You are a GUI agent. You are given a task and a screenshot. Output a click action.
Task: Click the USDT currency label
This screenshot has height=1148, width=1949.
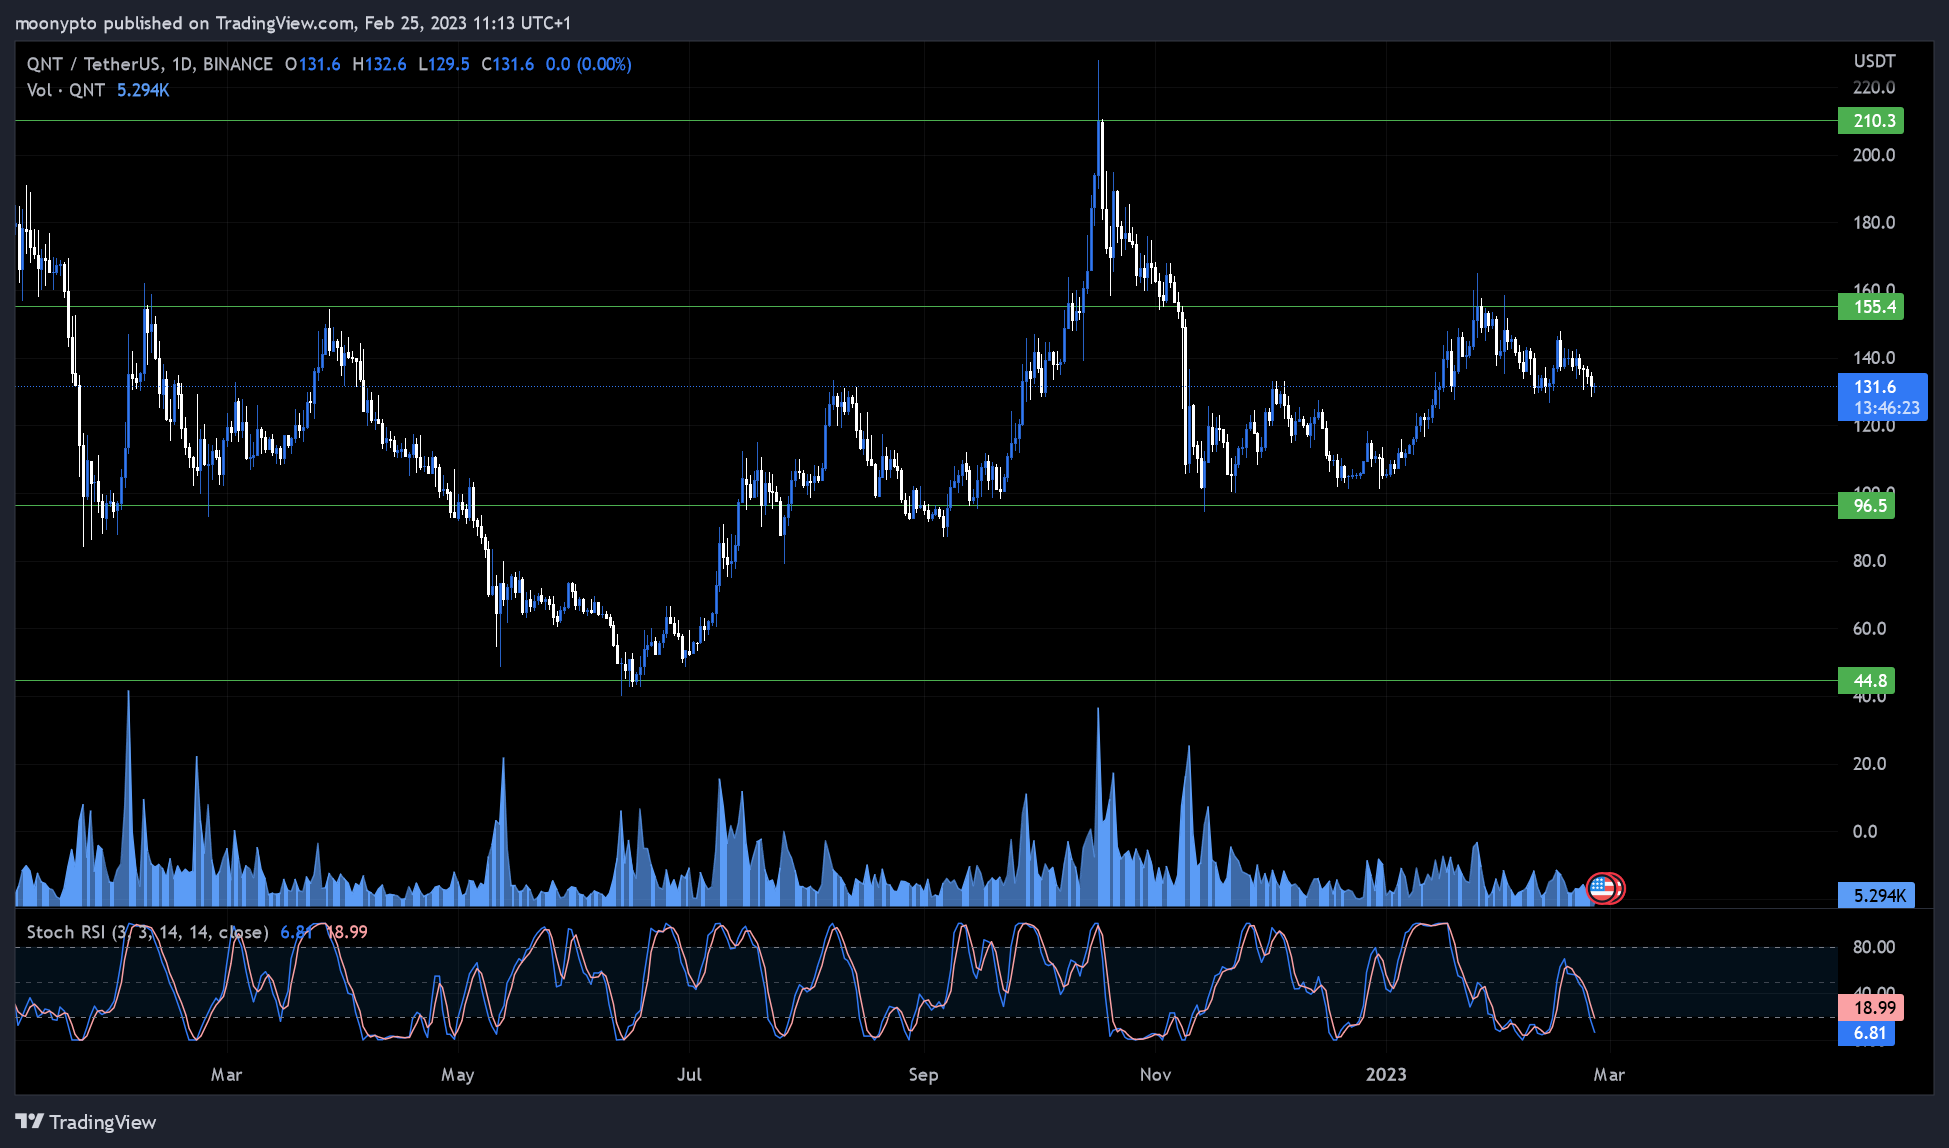1874,61
